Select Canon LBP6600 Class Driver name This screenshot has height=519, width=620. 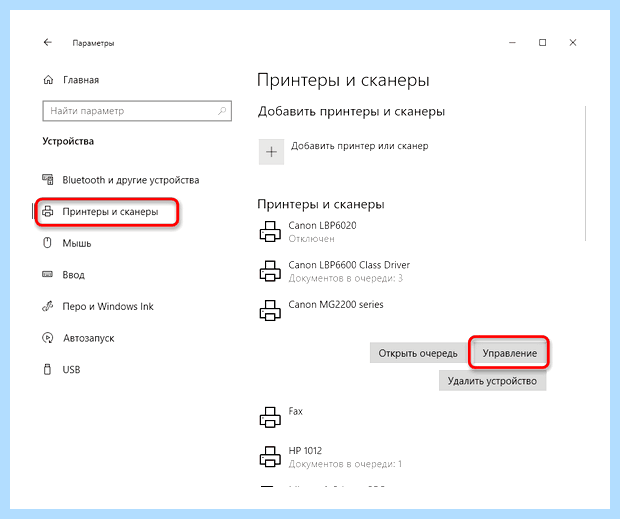point(349,265)
